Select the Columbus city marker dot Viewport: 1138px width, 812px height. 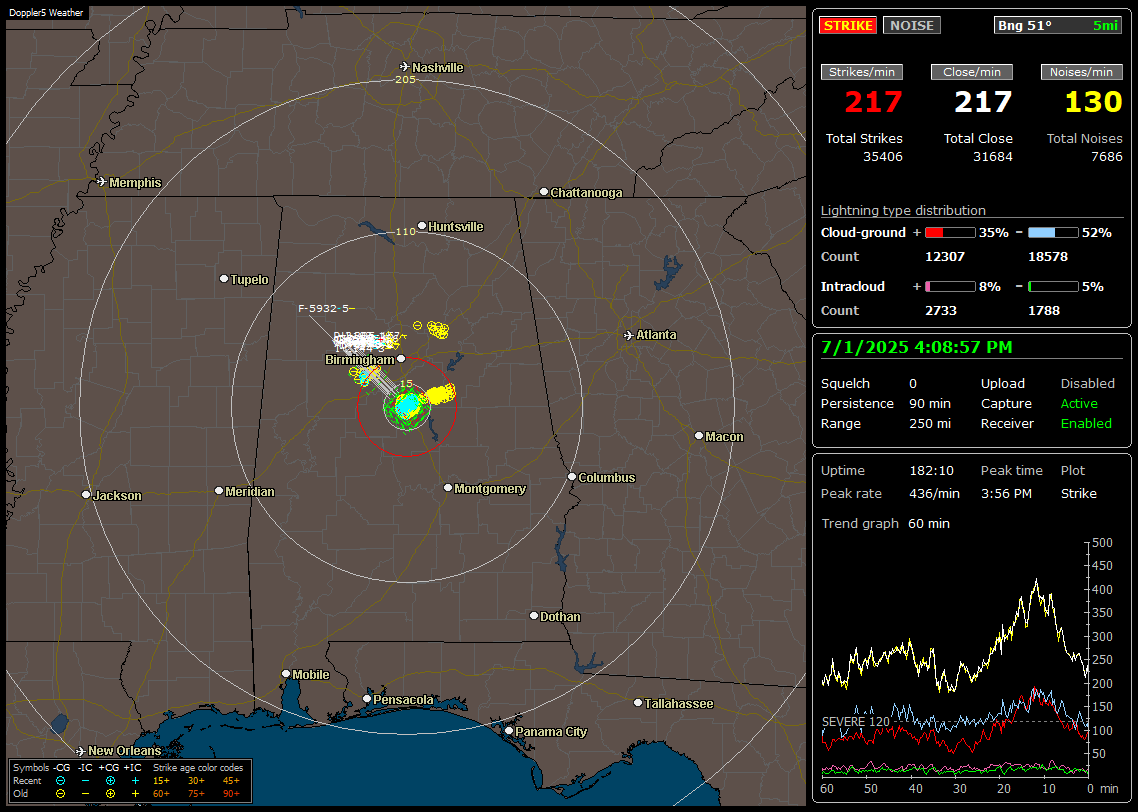[572, 477]
